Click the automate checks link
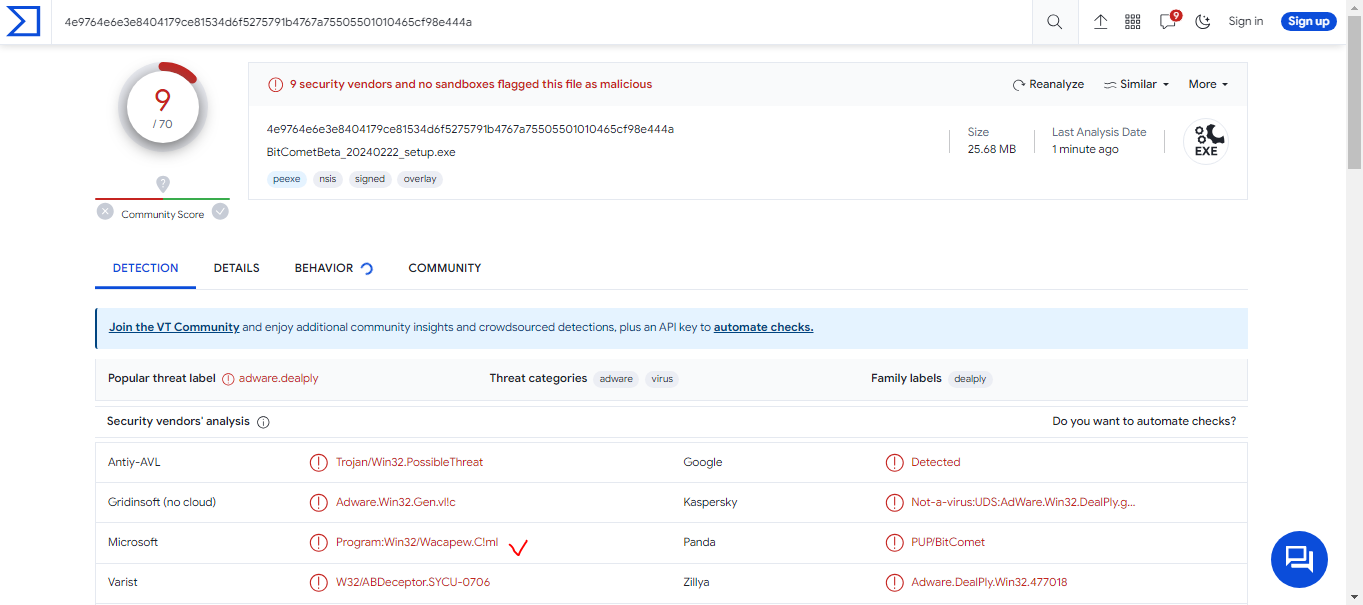Screen dimensions: 1363x605 click(x=763, y=327)
